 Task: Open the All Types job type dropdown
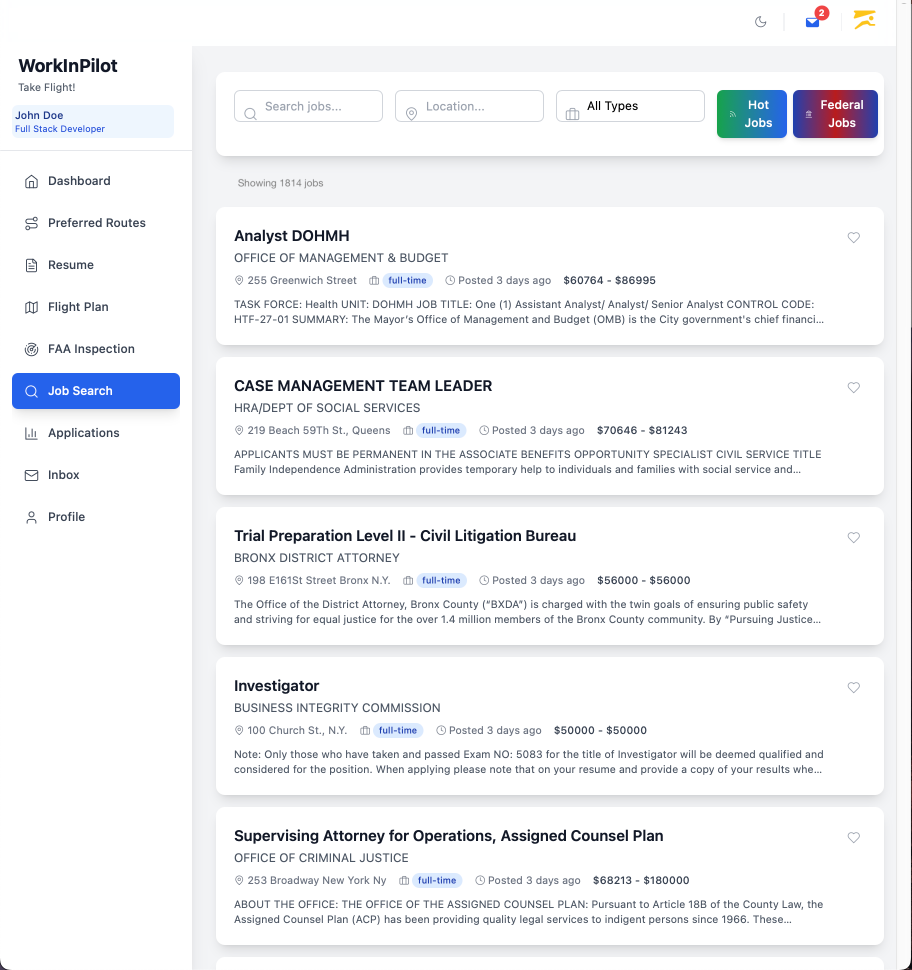630,106
